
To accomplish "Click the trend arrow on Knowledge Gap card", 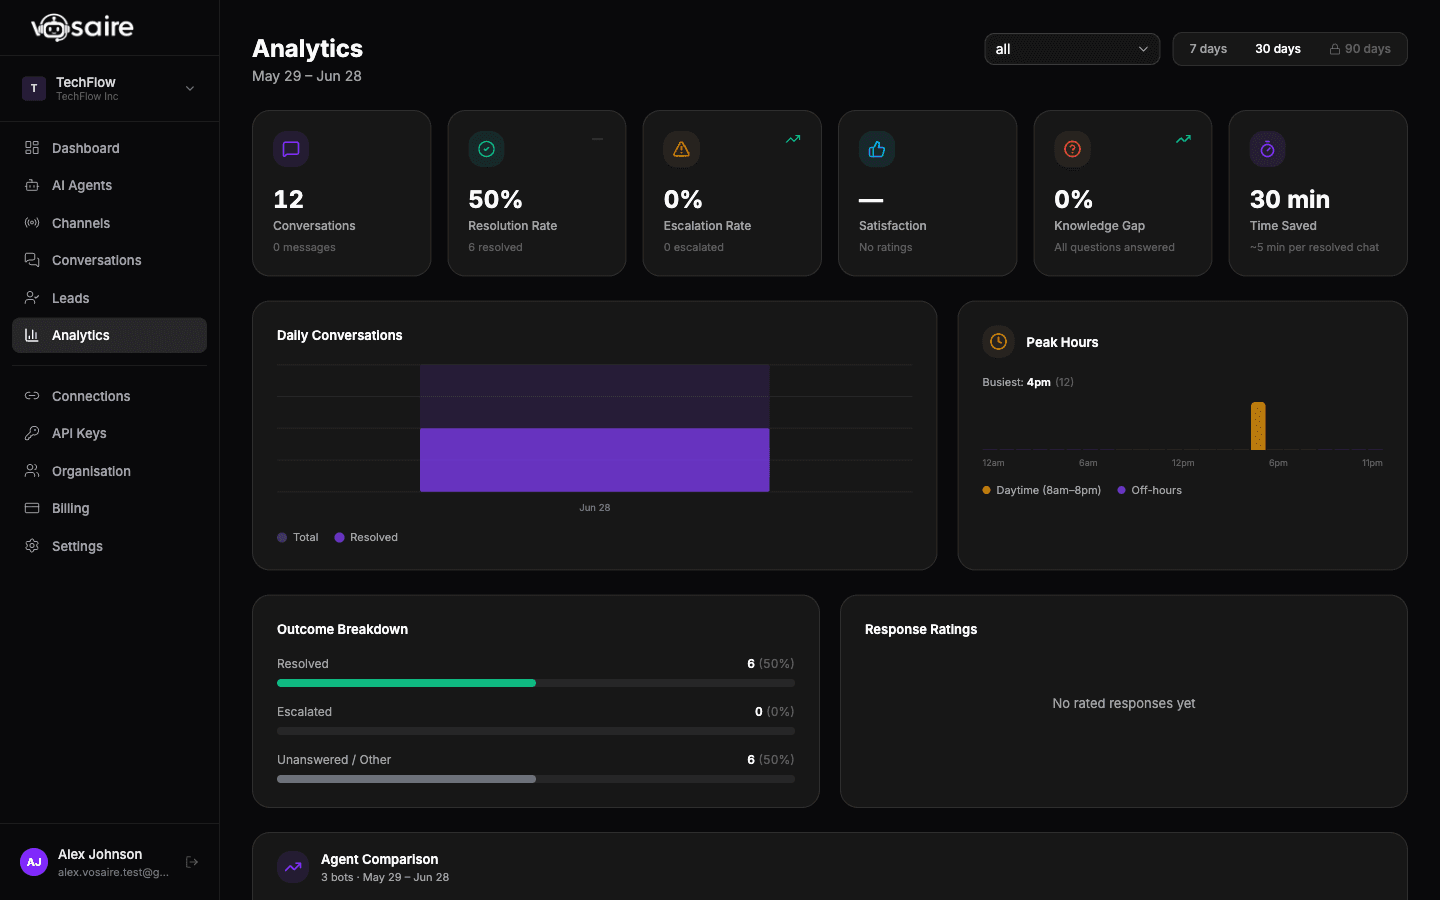I will [x=1183, y=139].
